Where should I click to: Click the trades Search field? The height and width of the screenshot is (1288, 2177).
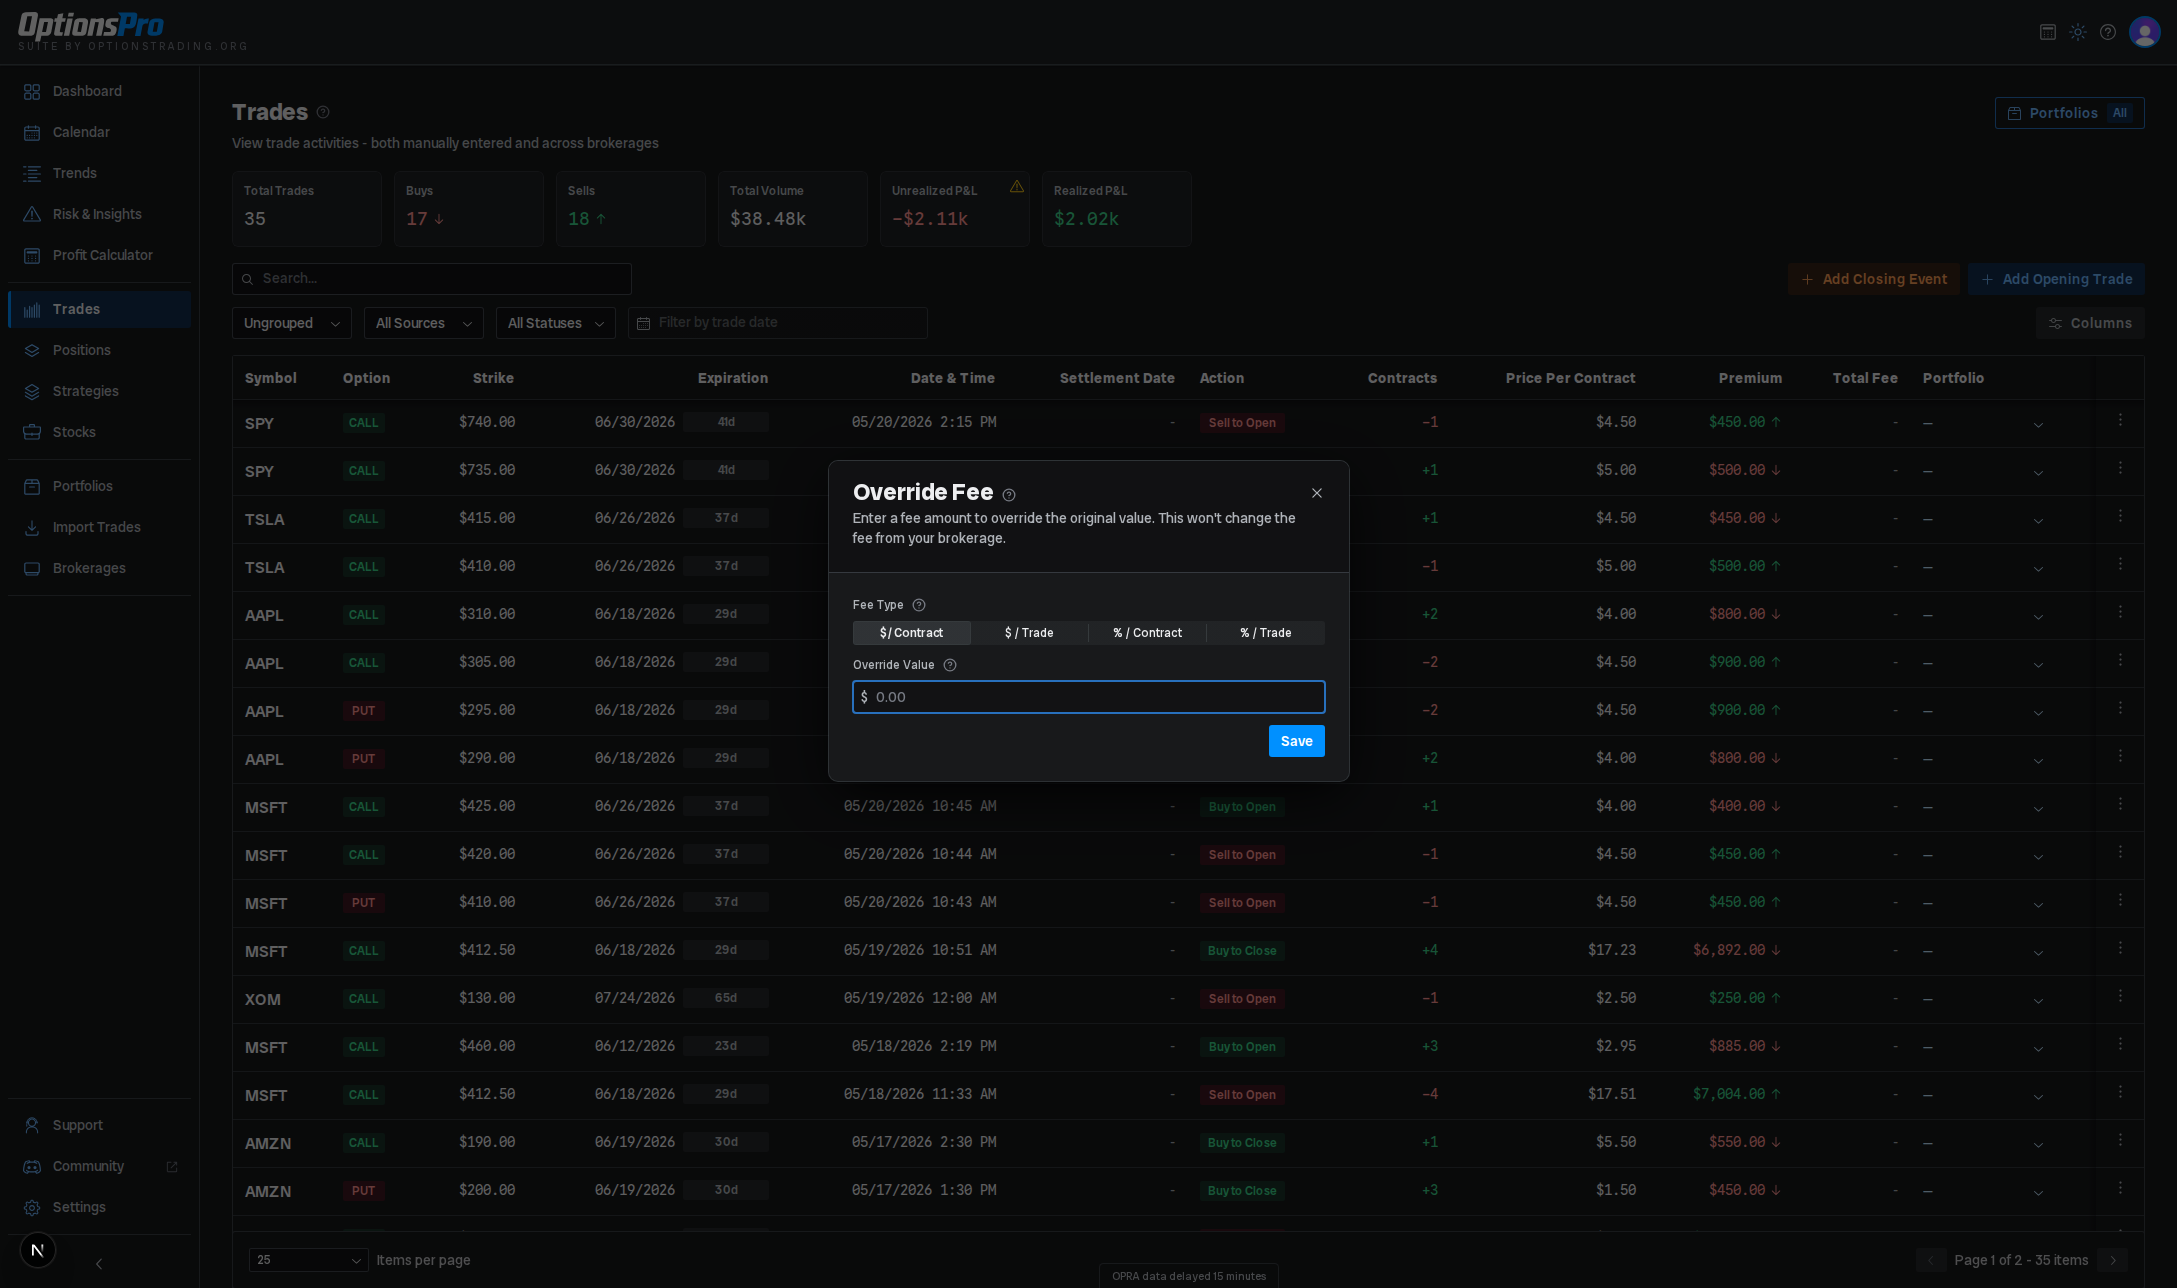pos(432,279)
